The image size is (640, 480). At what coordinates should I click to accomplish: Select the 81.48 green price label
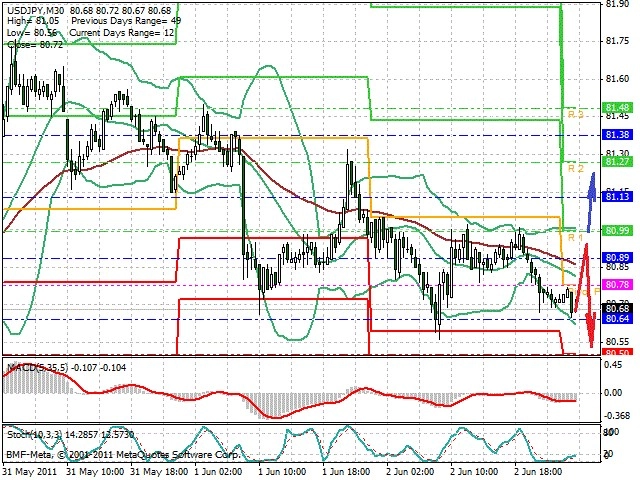click(x=617, y=108)
